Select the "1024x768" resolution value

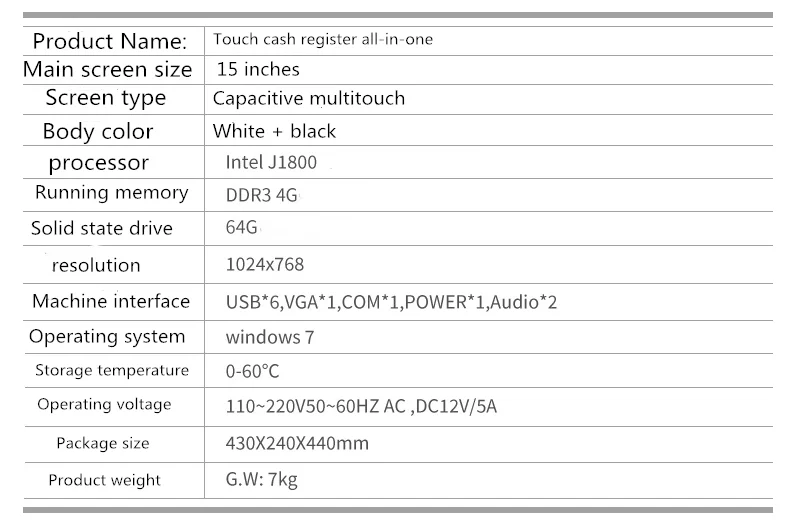pos(265,265)
